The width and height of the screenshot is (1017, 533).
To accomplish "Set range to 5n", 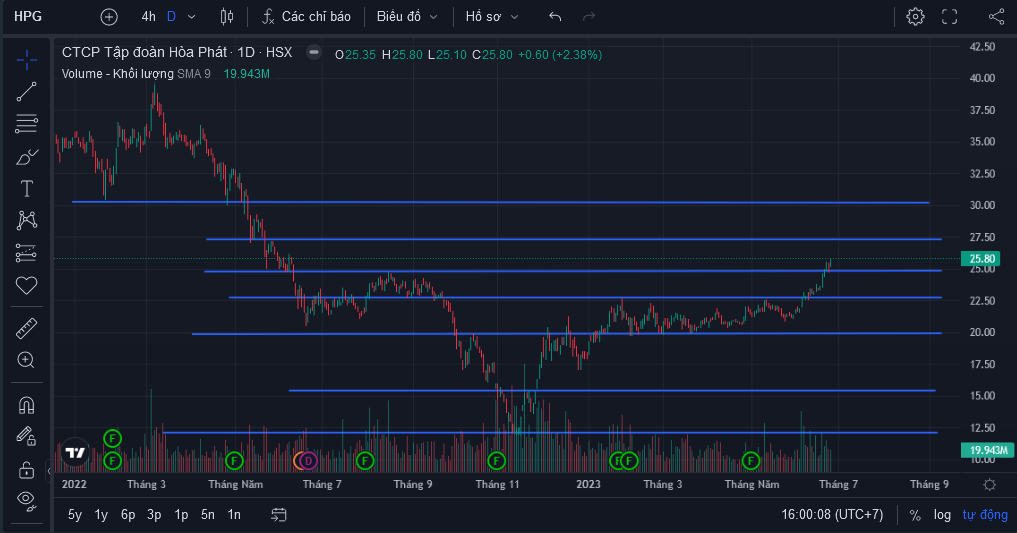I will 208,515.
